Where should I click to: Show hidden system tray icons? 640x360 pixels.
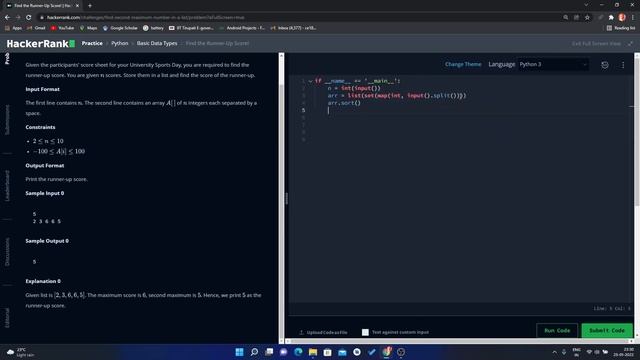[554, 352]
